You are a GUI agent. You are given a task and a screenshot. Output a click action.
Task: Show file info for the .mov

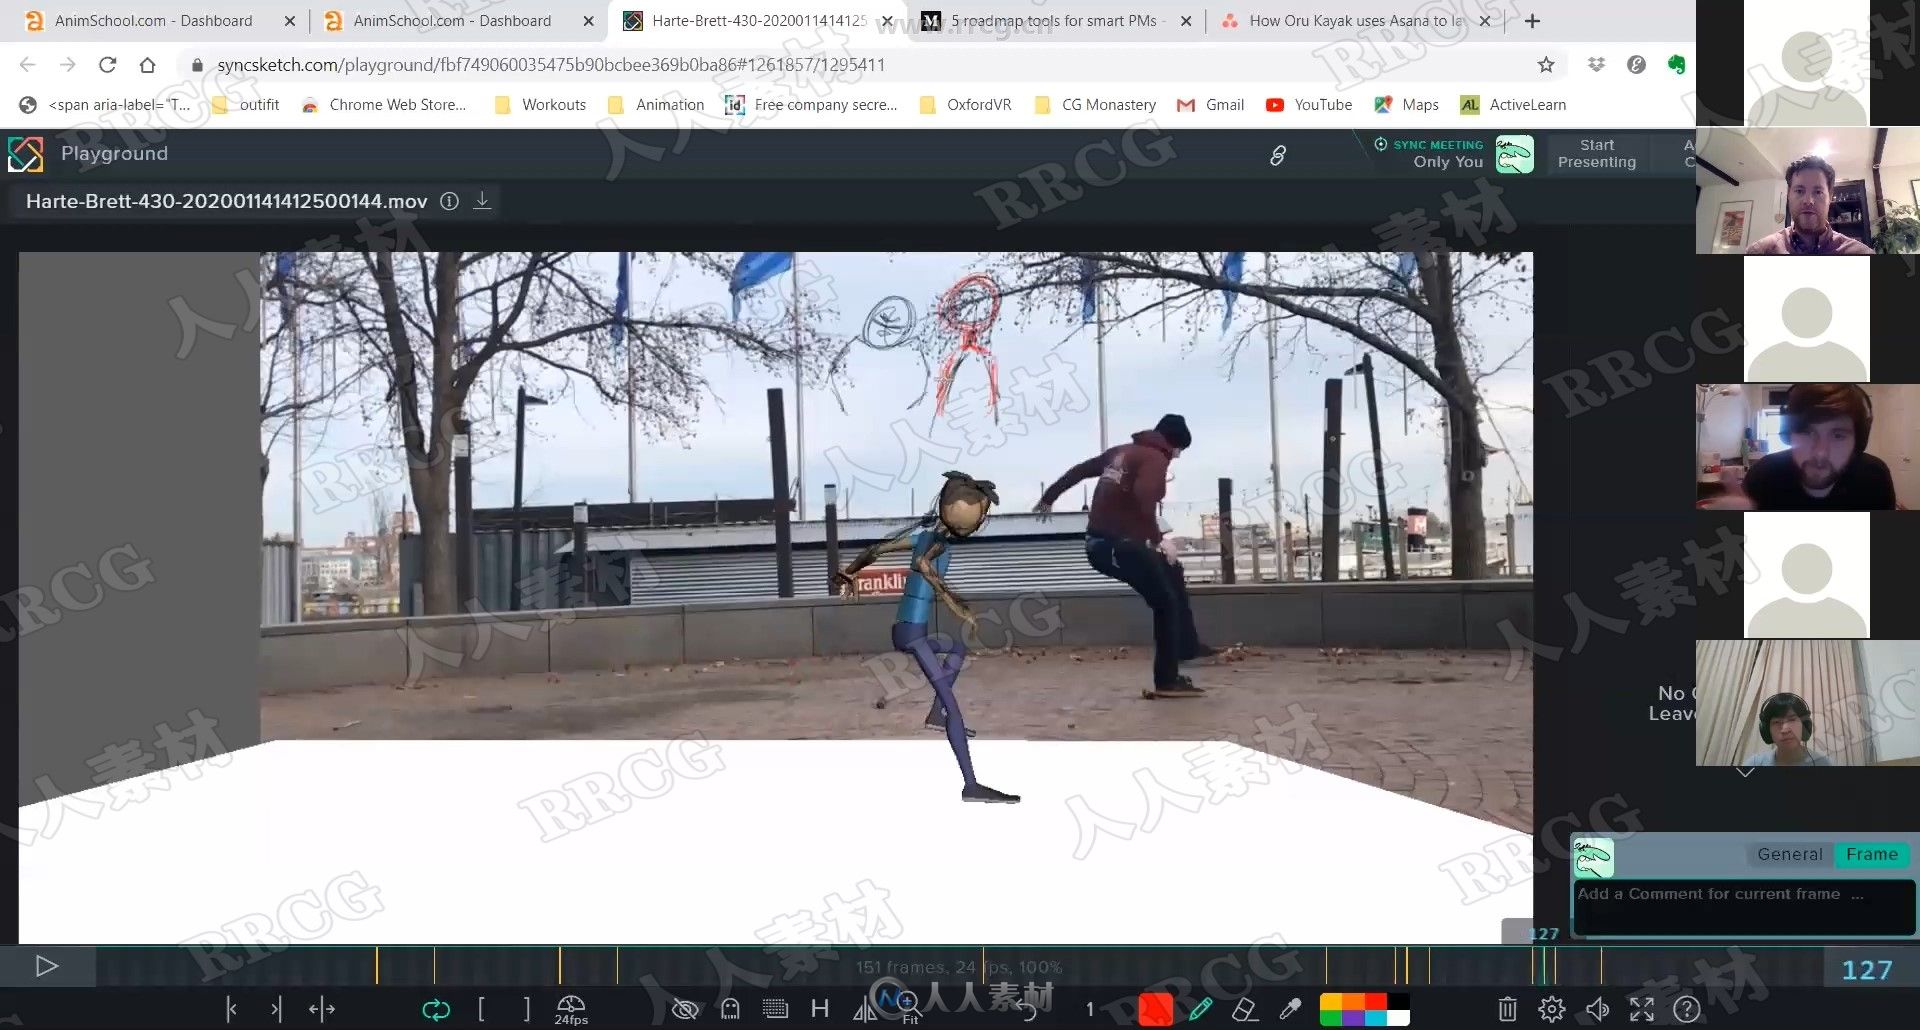450,201
